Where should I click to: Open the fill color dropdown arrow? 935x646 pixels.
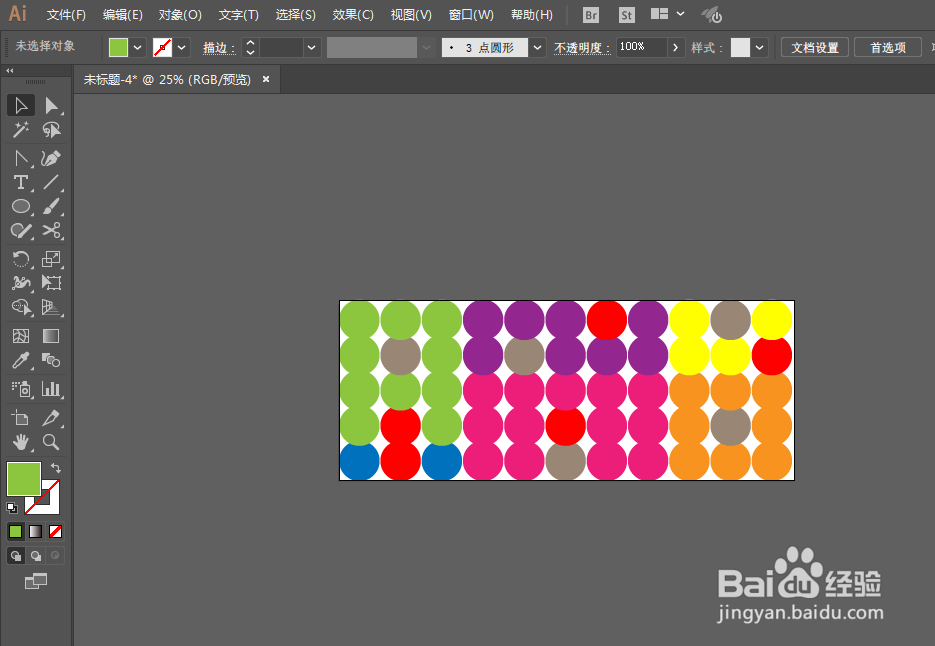click(138, 47)
